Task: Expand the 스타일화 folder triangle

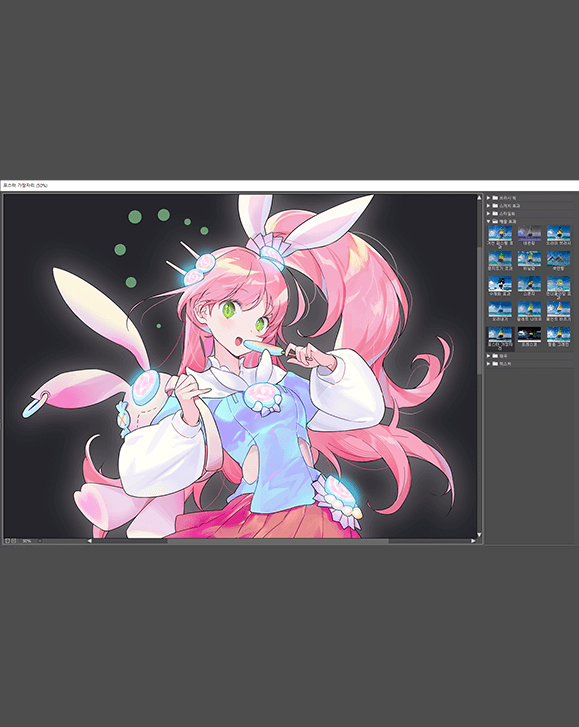Action: pyautogui.click(x=488, y=213)
